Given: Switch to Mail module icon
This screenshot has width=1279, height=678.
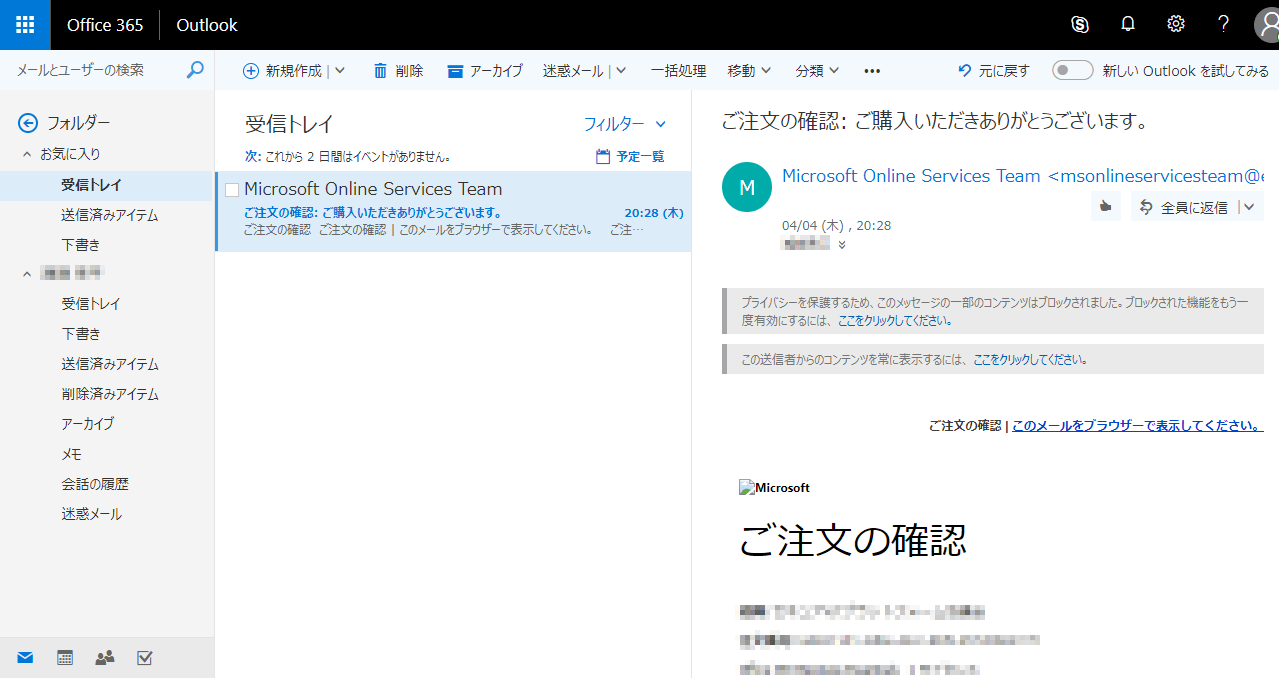Looking at the screenshot, I should (x=25, y=657).
